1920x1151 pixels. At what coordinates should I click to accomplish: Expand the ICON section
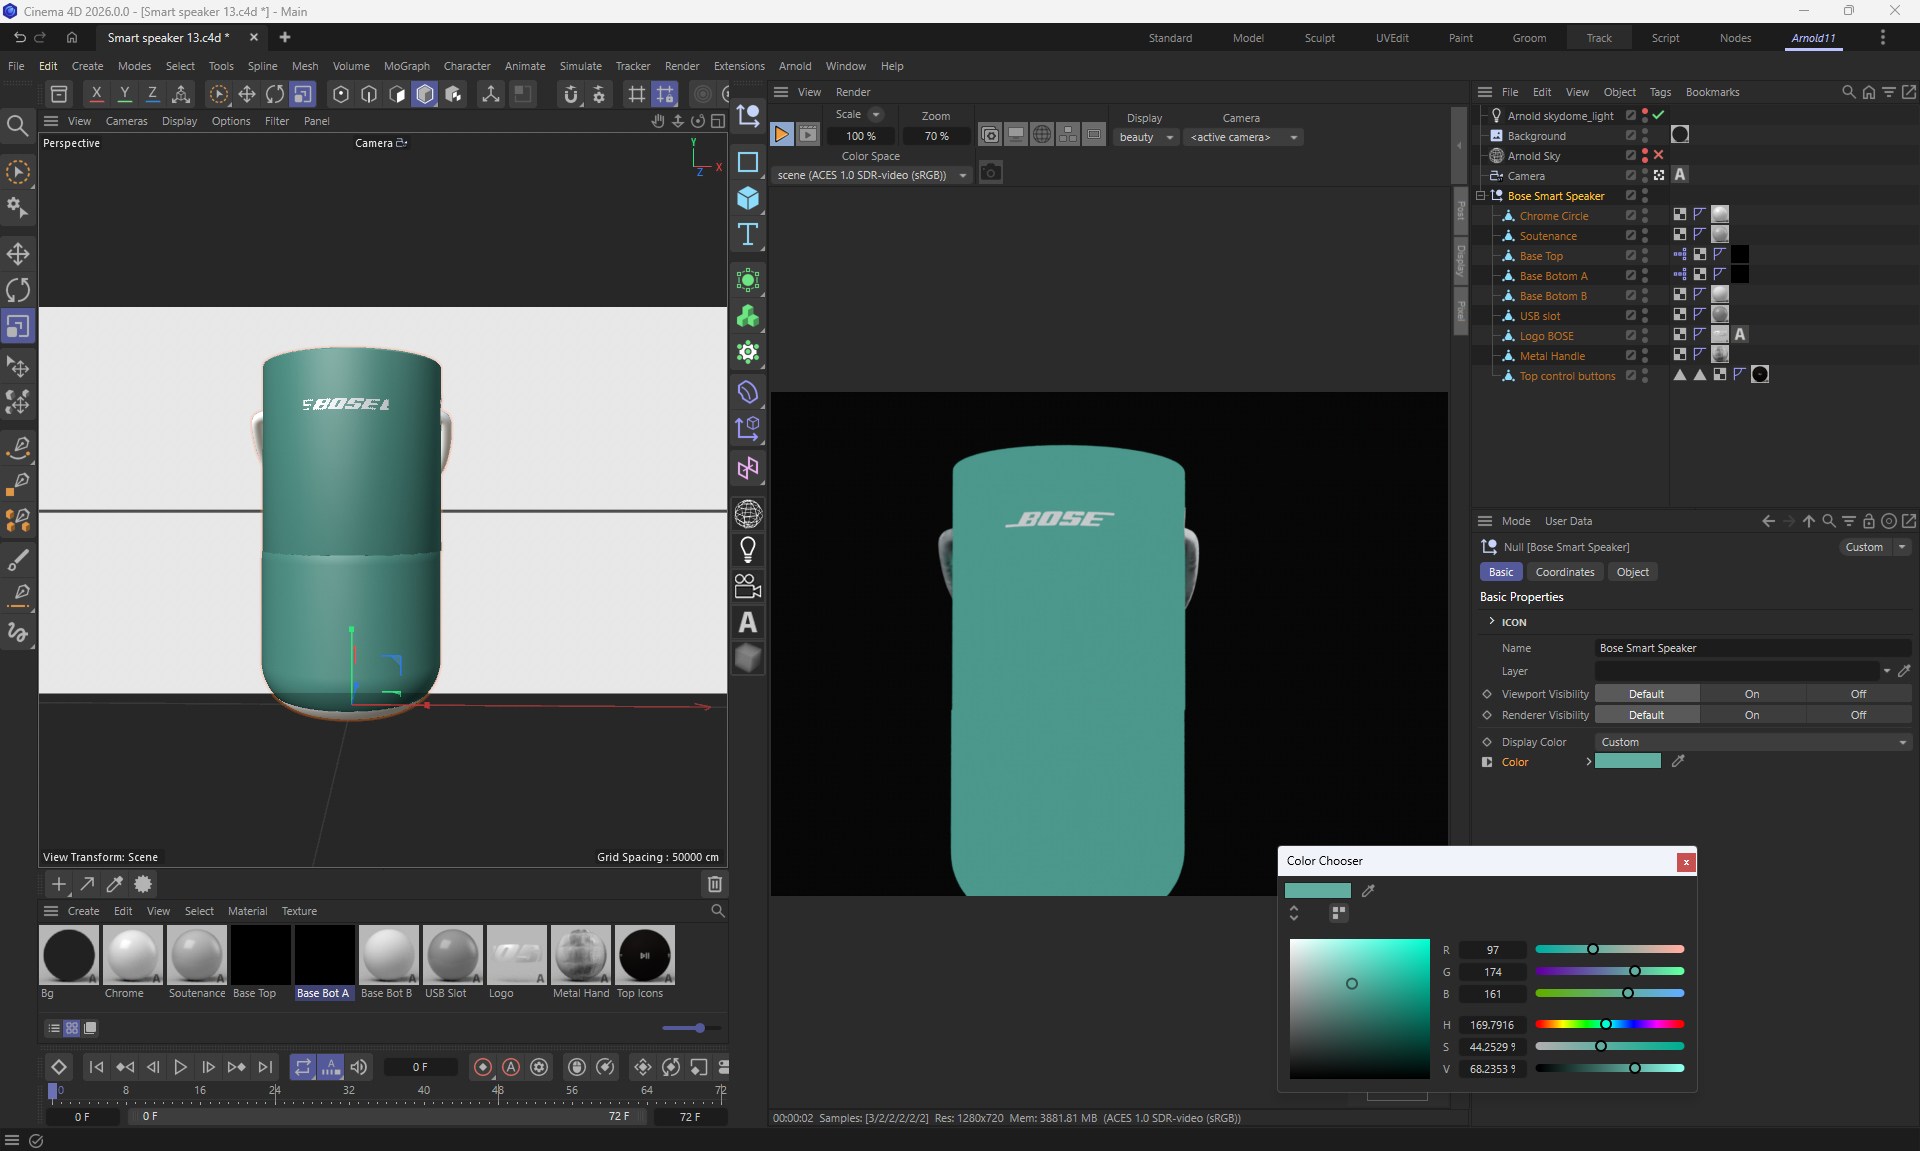pos(1492,622)
